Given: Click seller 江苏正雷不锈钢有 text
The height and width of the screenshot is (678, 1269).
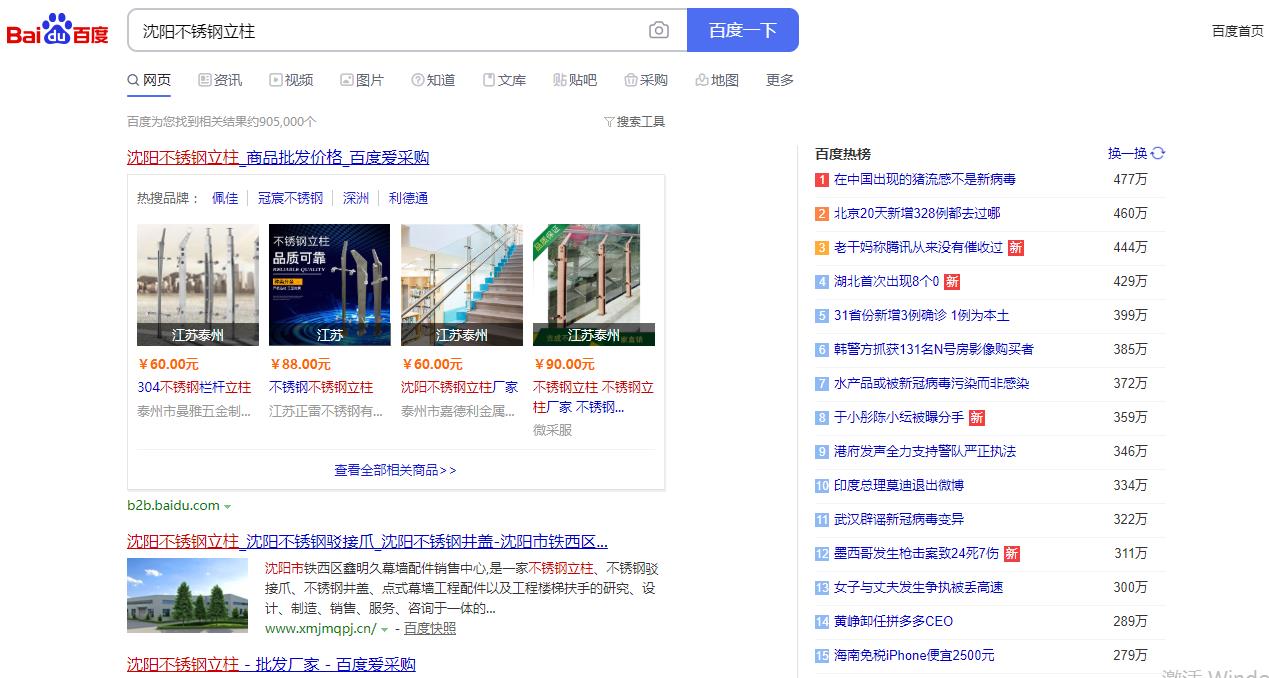Looking at the screenshot, I should click(x=326, y=411).
